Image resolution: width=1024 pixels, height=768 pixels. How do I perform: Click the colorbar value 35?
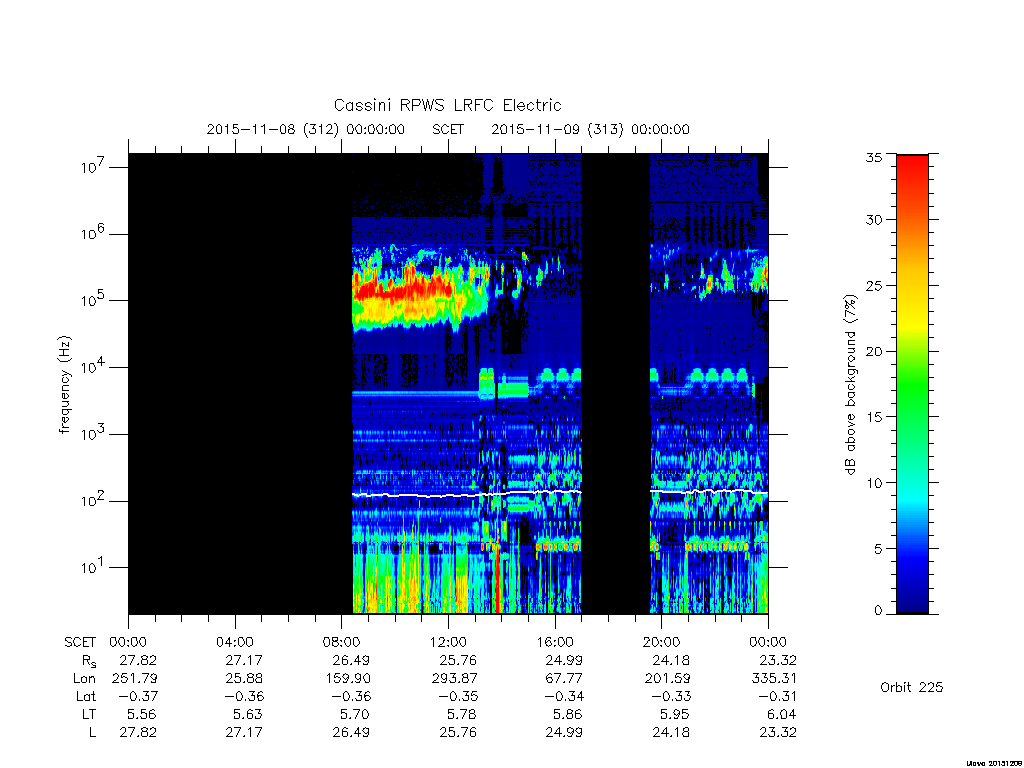tap(873, 157)
